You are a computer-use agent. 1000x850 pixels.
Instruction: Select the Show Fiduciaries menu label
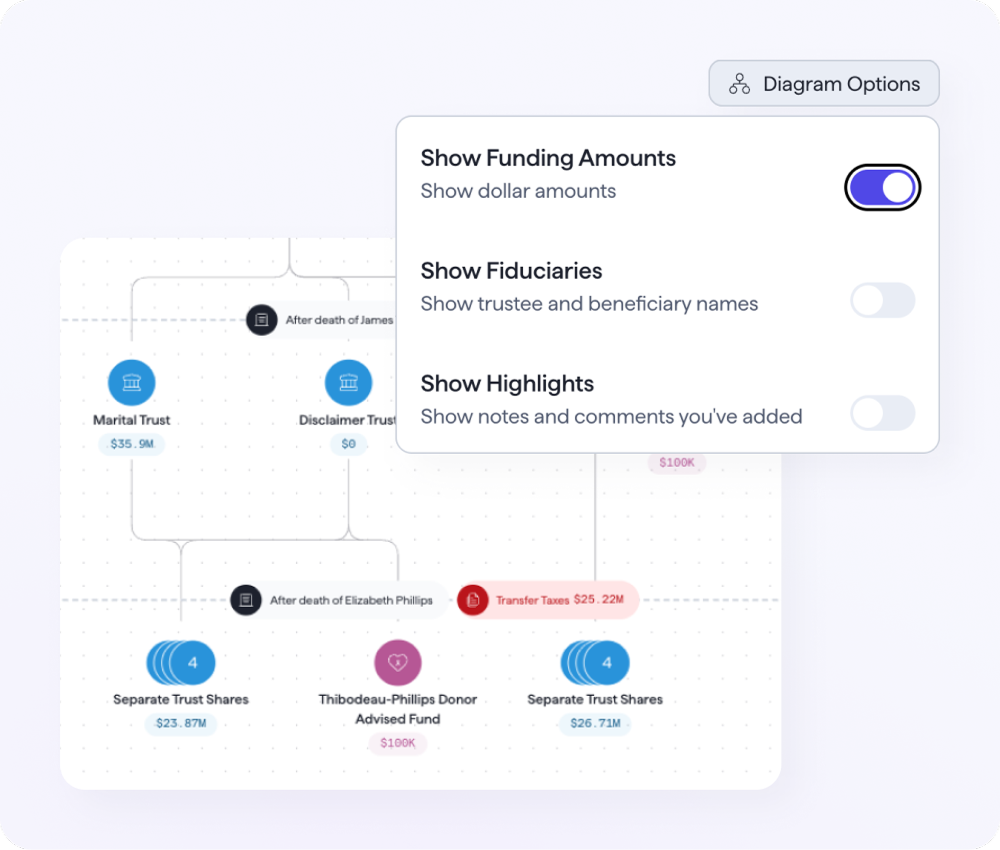pyautogui.click(x=511, y=271)
